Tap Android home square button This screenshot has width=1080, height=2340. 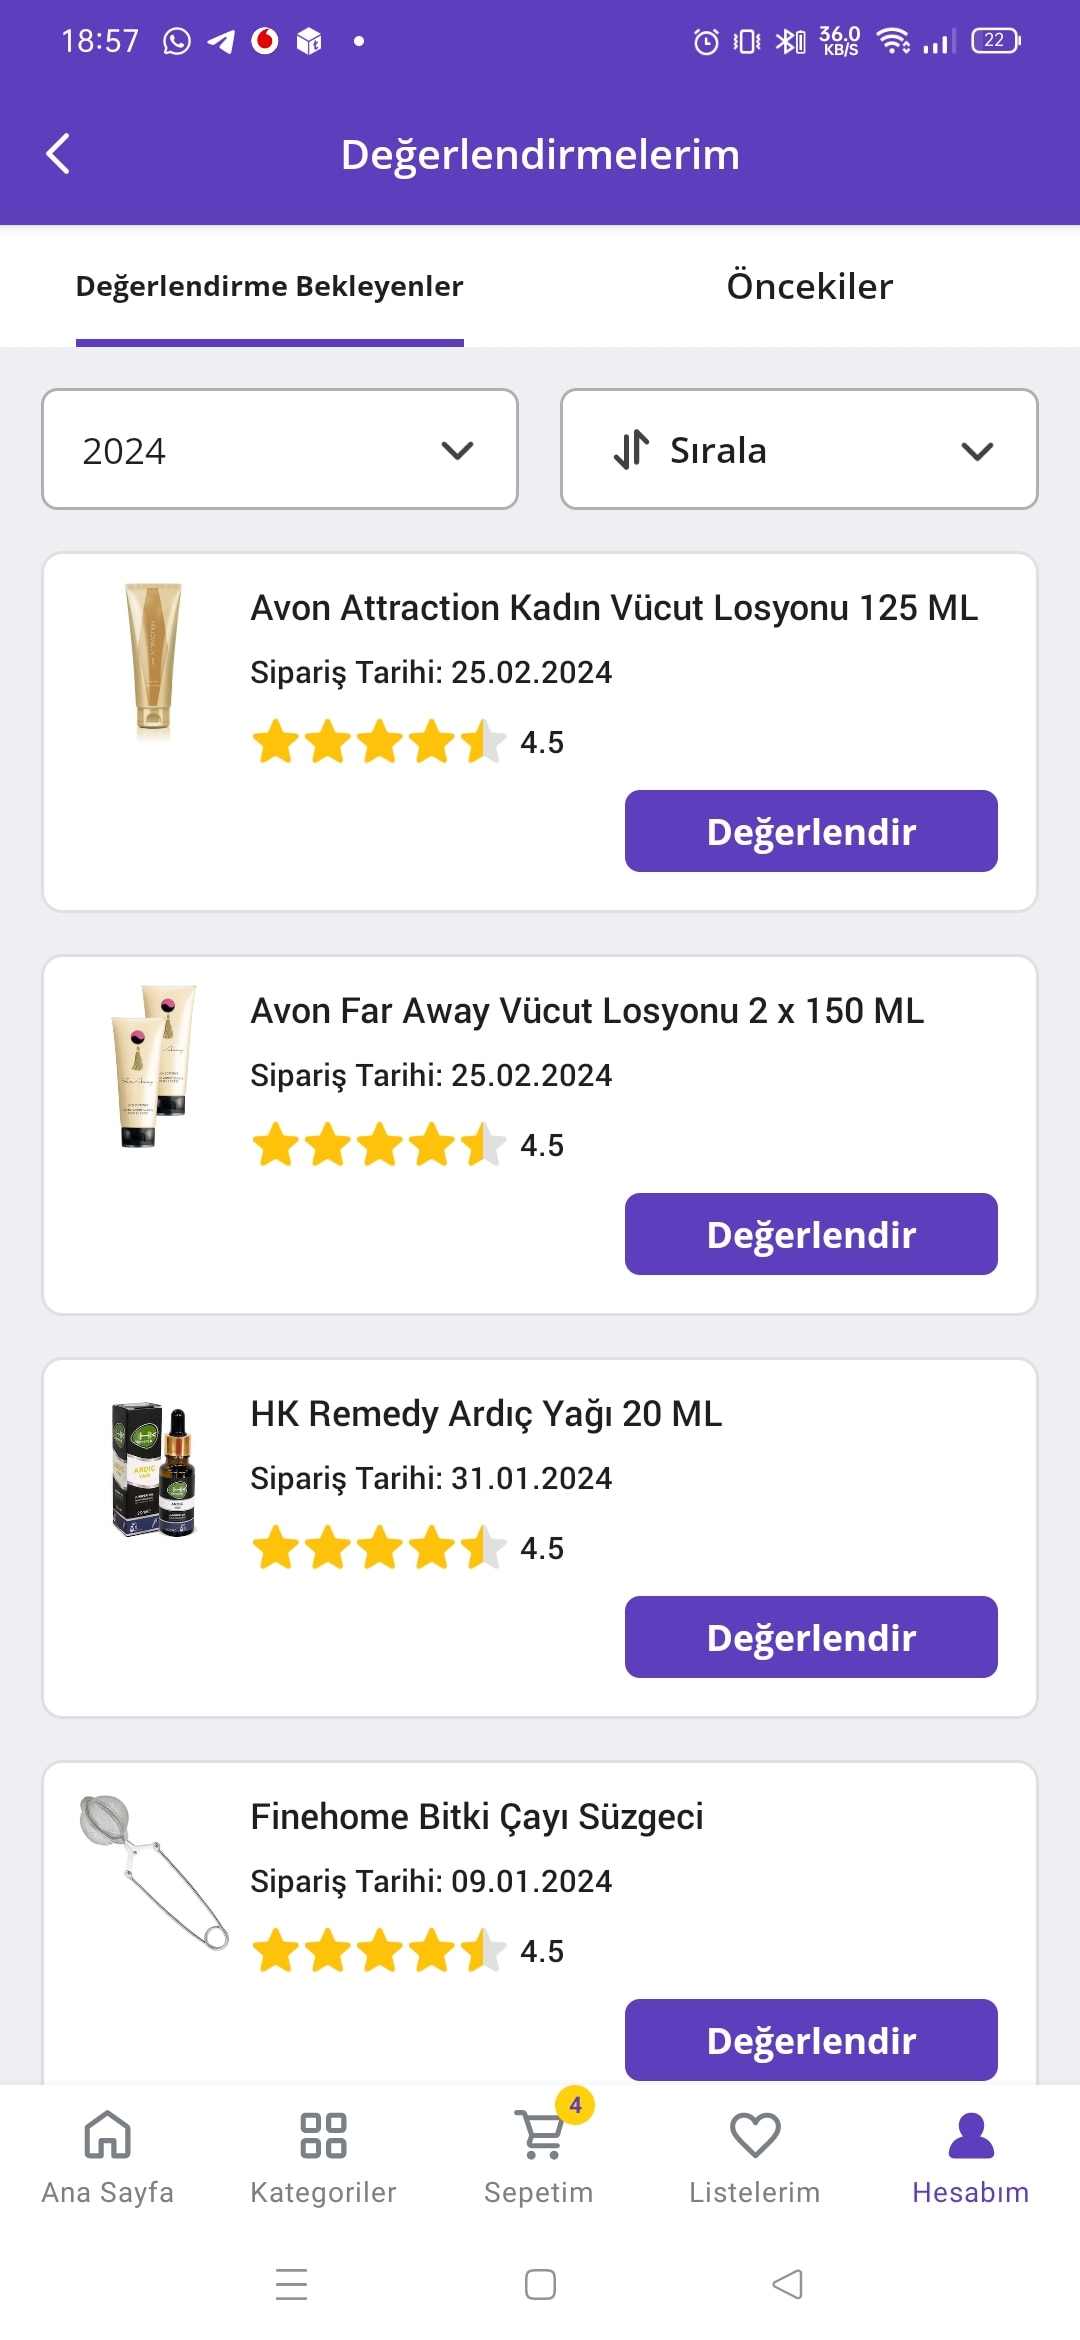540,2284
